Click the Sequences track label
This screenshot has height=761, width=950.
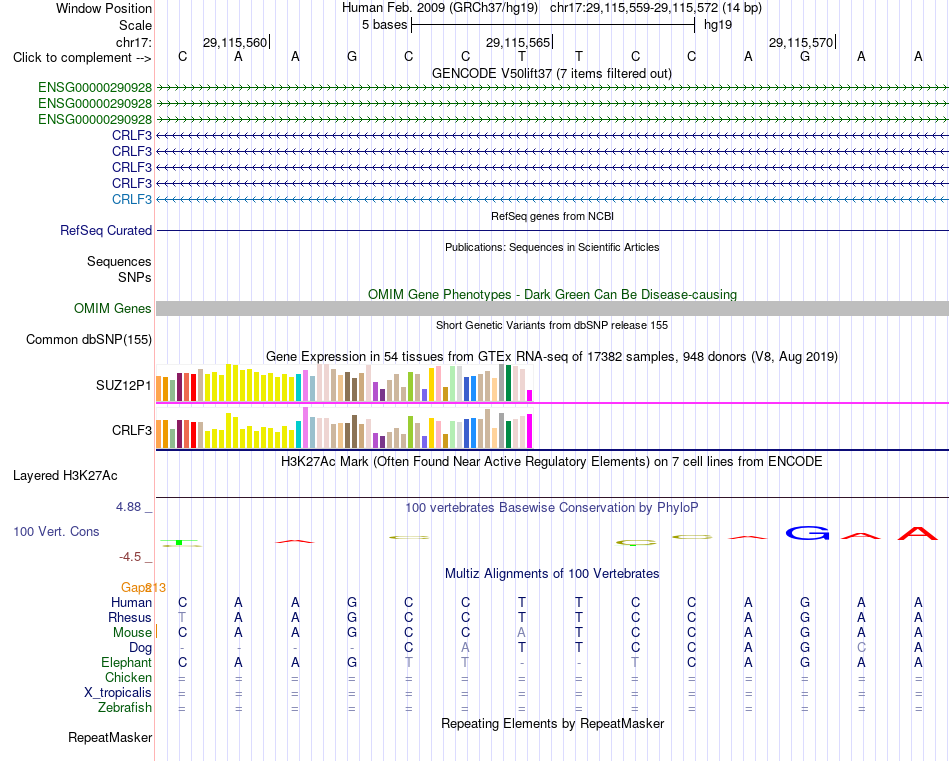[119, 261]
